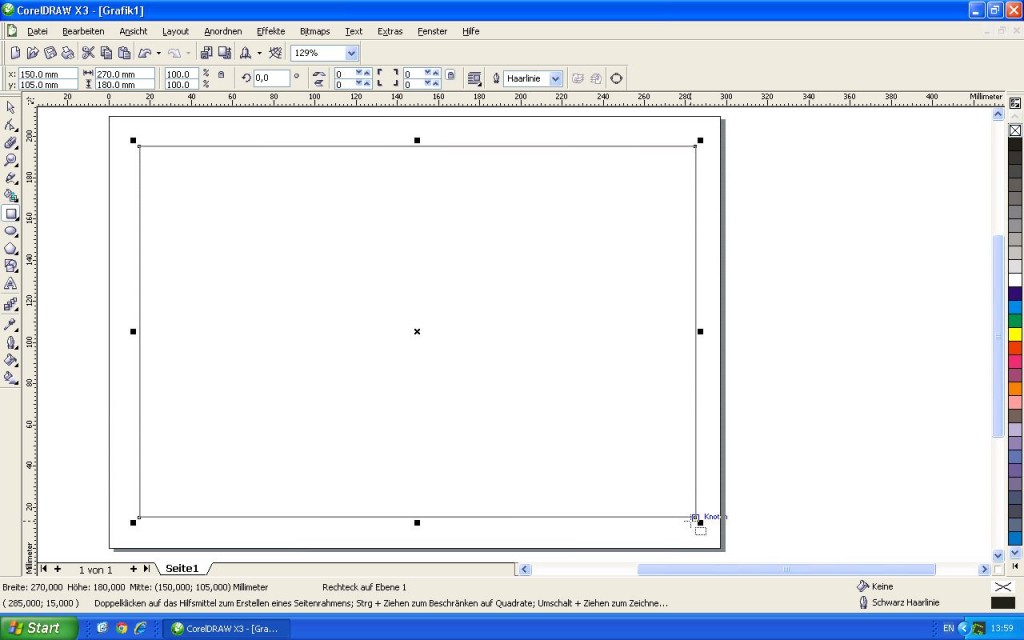Expand the Undo history arrow

[159, 54]
